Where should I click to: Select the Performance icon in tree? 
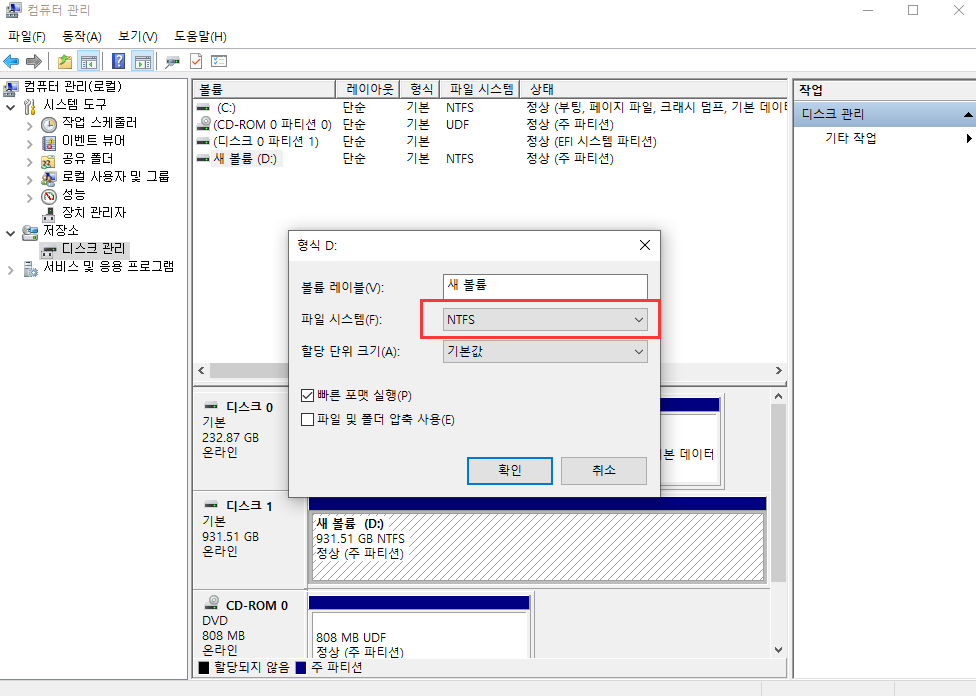tap(49, 196)
